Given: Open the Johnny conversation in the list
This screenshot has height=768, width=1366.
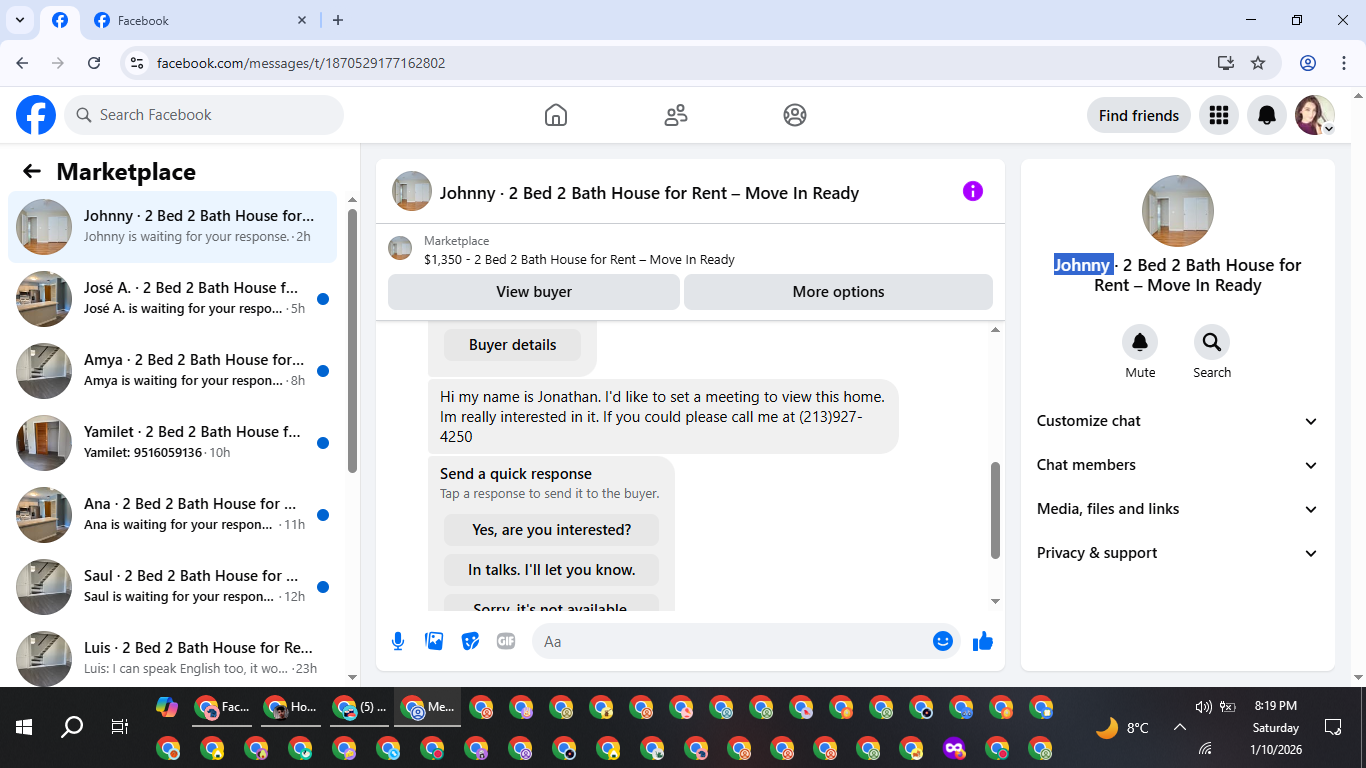Looking at the screenshot, I should [x=173, y=227].
